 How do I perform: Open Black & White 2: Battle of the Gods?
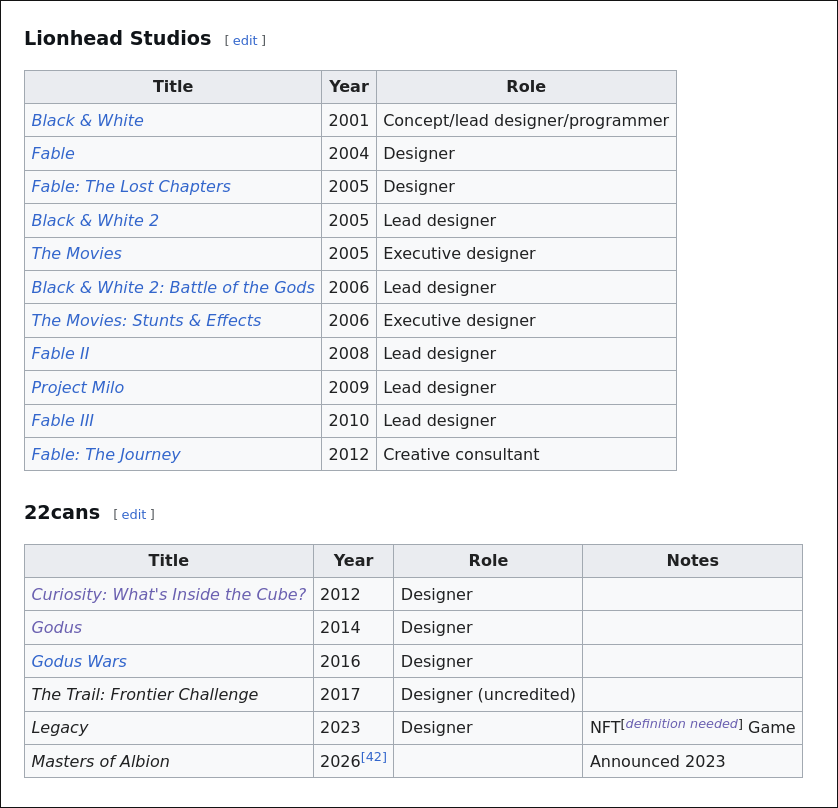pos(172,287)
